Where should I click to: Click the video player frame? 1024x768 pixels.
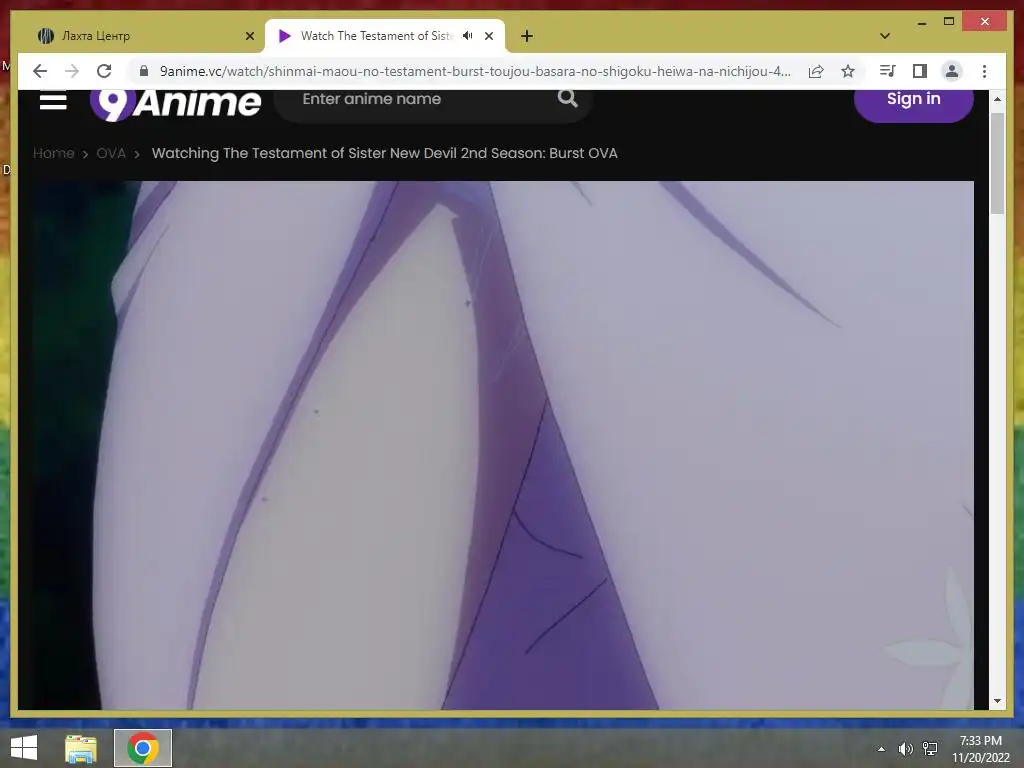[x=503, y=445]
